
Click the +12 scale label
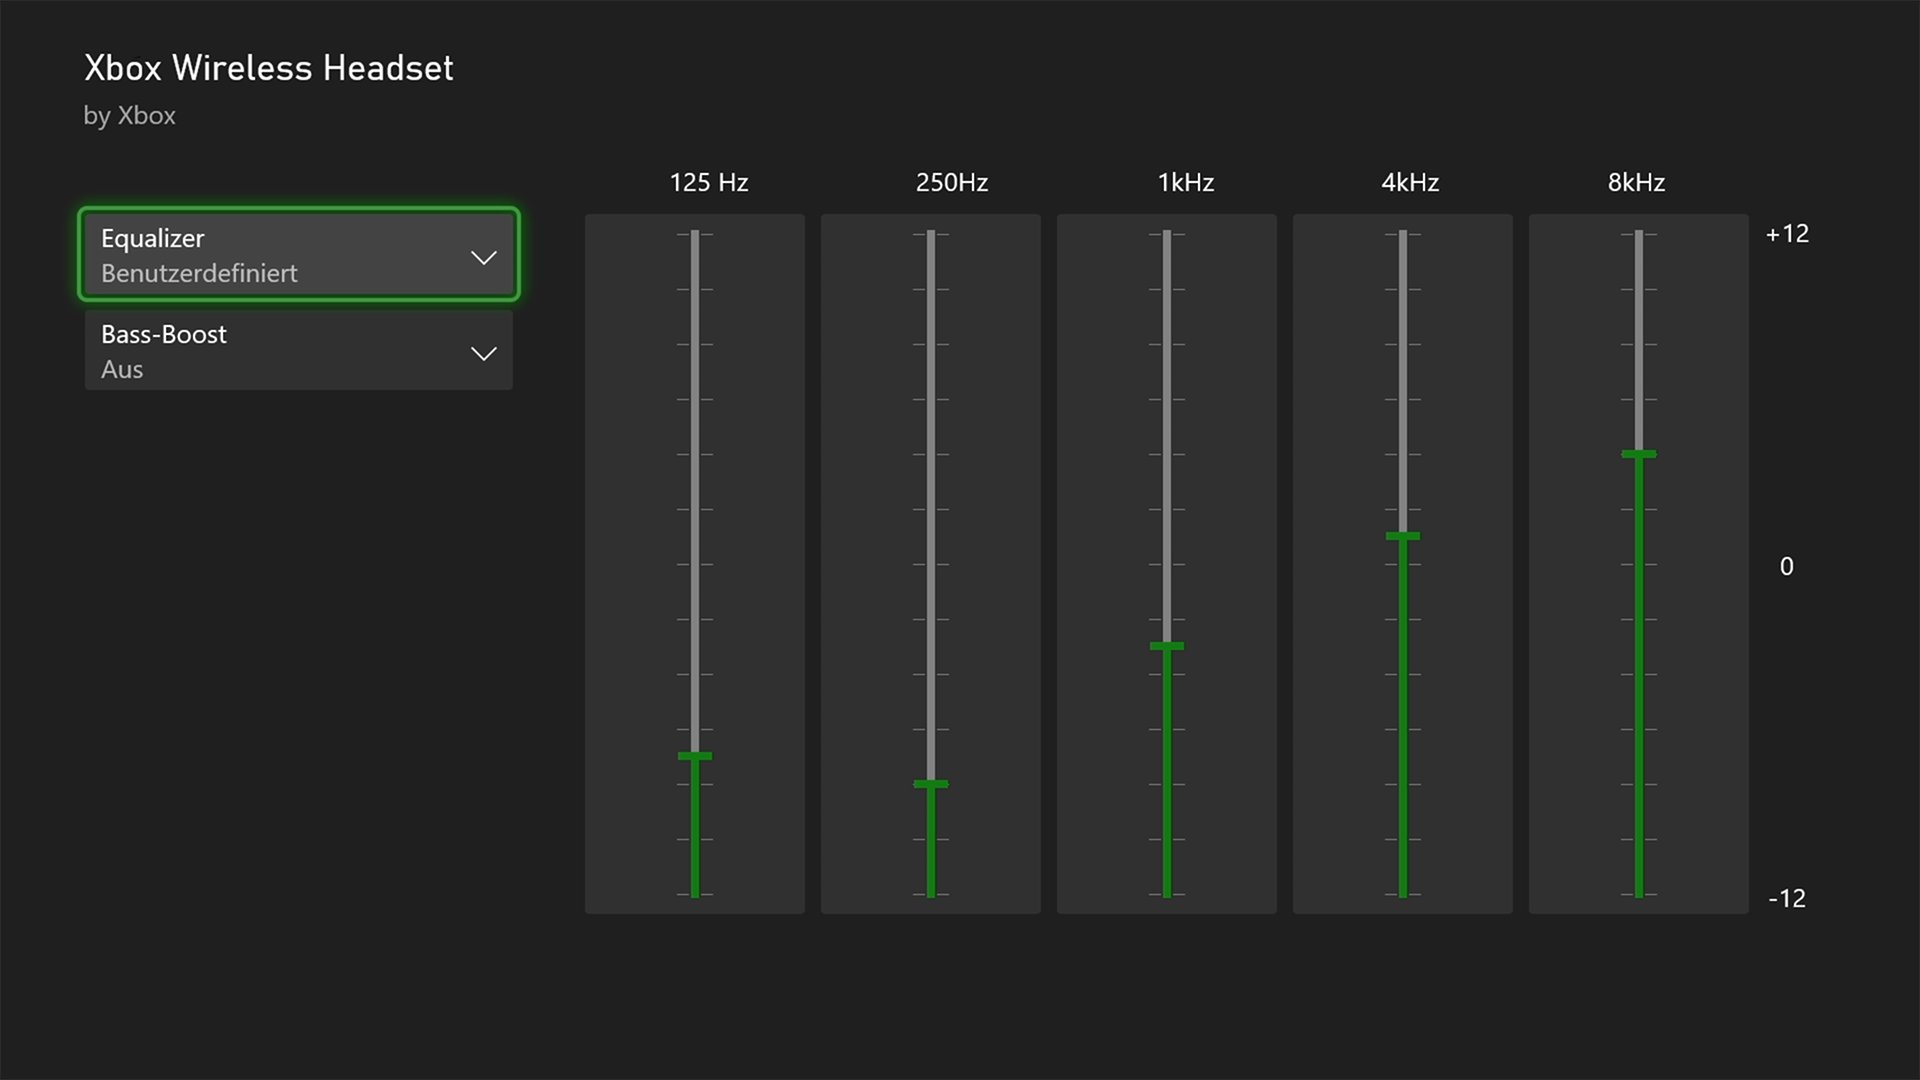(x=1787, y=234)
